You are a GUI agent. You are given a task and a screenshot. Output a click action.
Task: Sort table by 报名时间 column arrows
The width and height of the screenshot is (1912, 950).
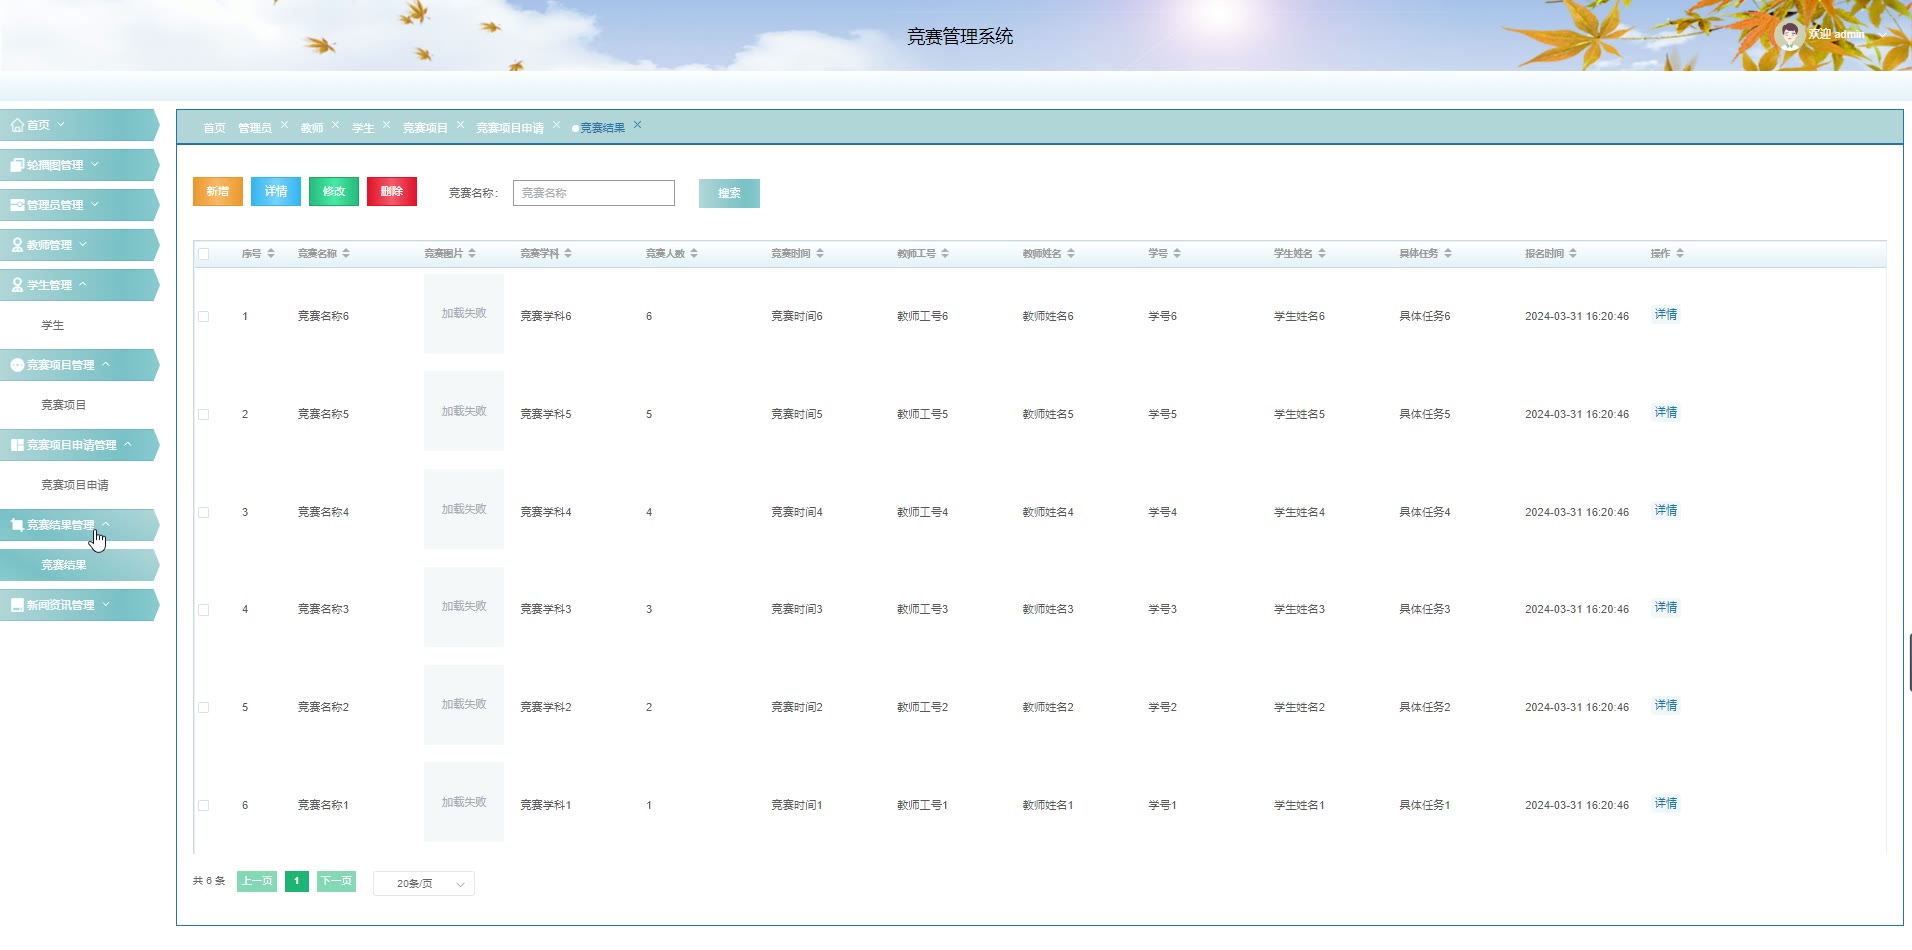click(x=1573, y=254)
